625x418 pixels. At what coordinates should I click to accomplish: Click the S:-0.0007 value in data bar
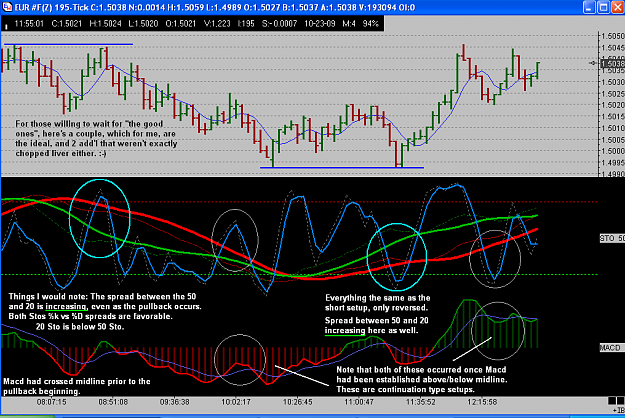point(279,24)
